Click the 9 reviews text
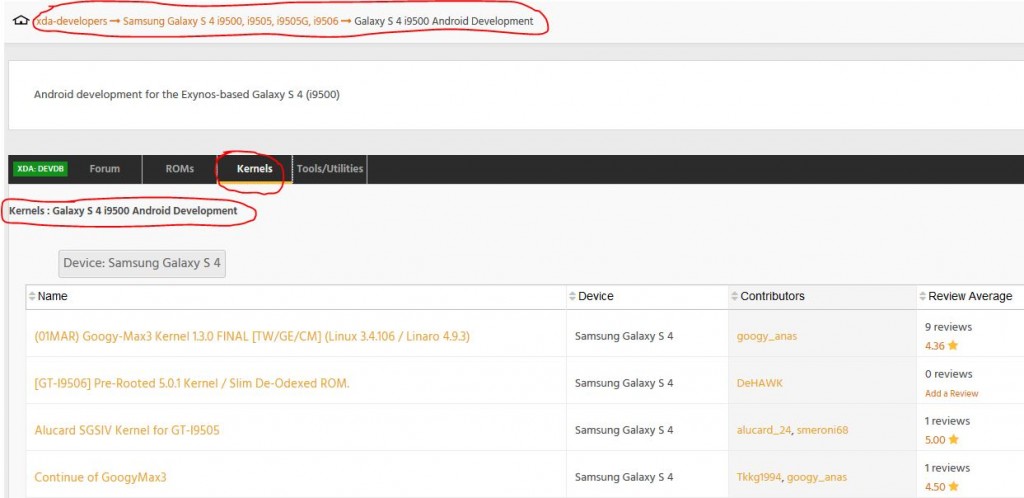This screenshot has height=498, width=1024. click(x=948, y=327)
